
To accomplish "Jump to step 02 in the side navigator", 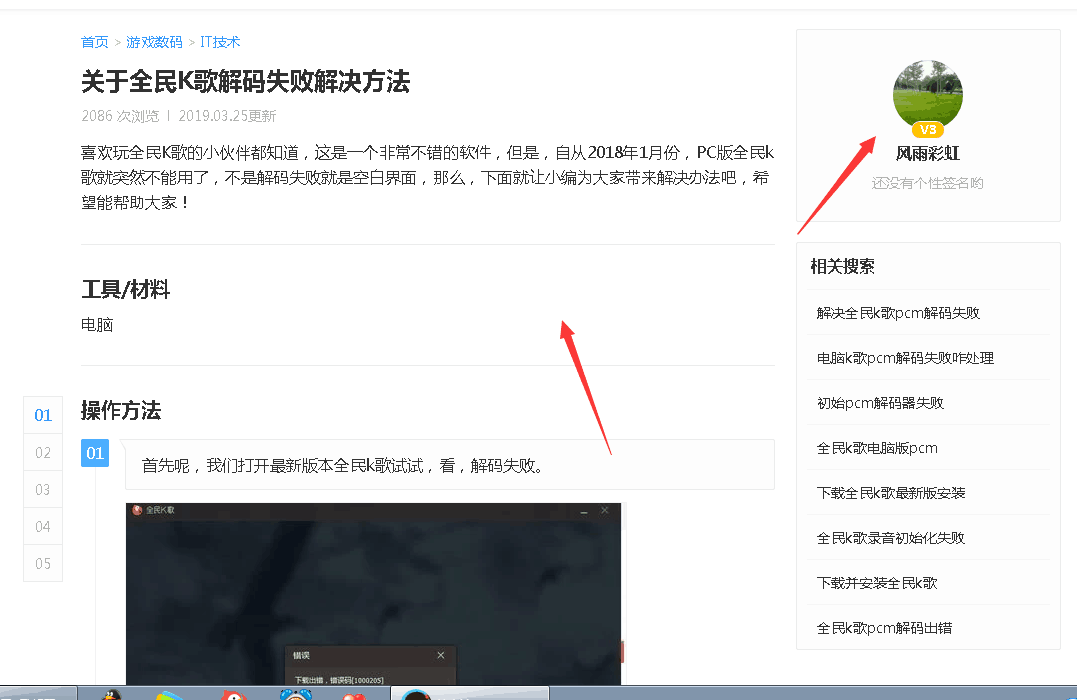I will click(x=43, y=453).
